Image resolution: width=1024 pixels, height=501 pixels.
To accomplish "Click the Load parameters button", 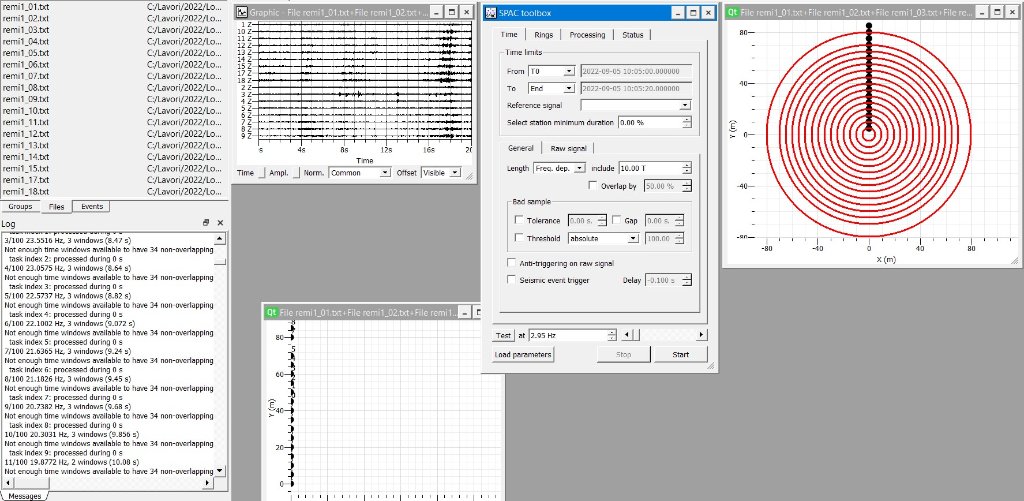I will pos(523,354).
